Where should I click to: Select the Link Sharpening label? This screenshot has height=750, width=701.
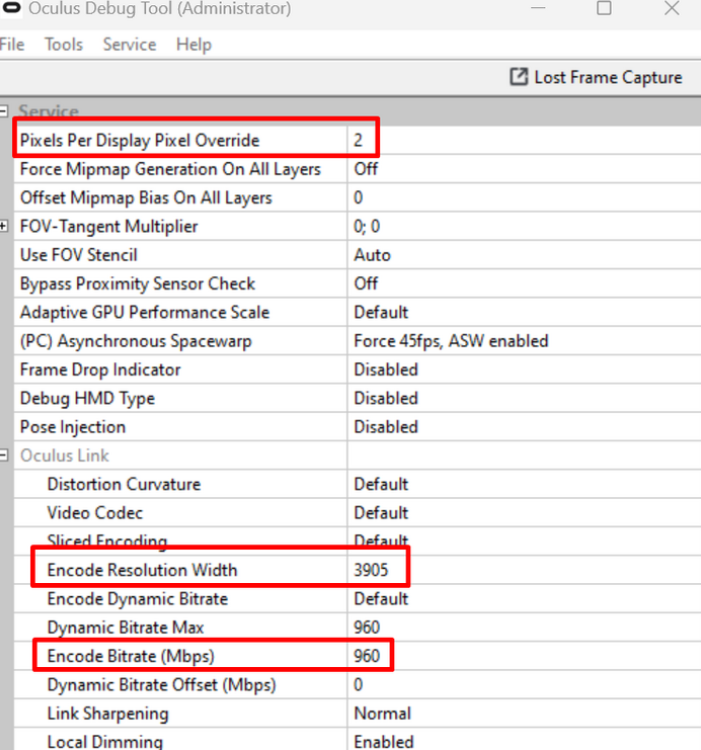[x=108, y=713]
